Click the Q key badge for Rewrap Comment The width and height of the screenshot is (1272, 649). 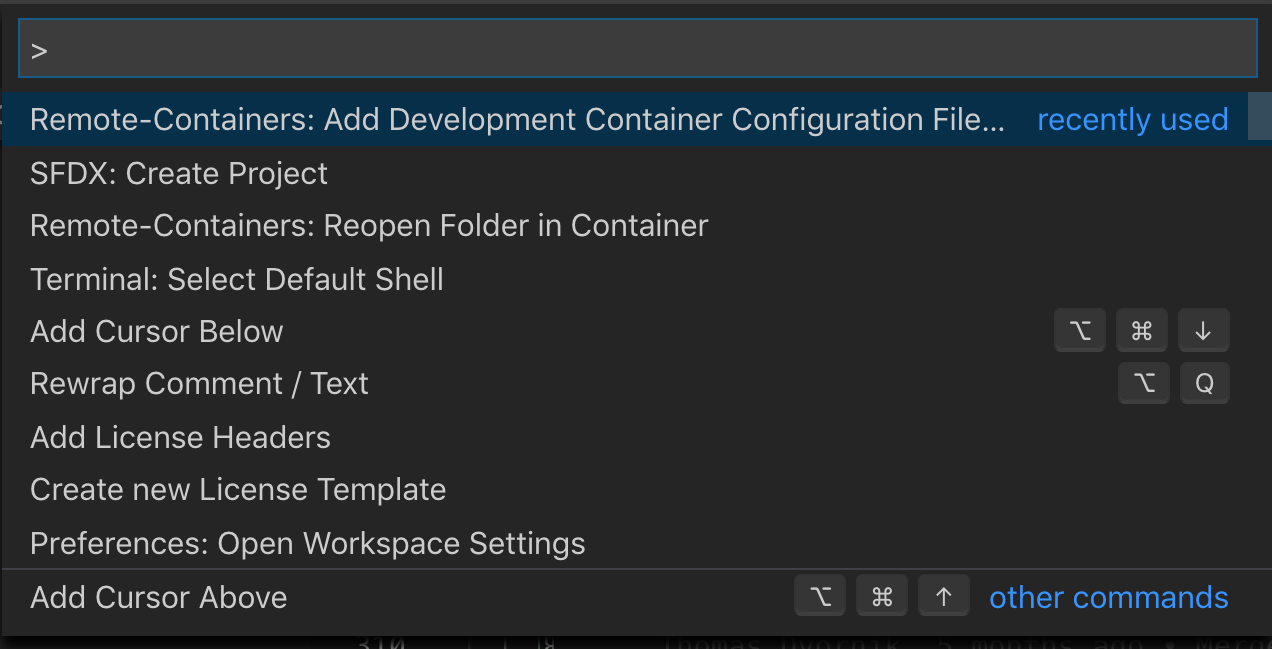(x=1204, y=384)
